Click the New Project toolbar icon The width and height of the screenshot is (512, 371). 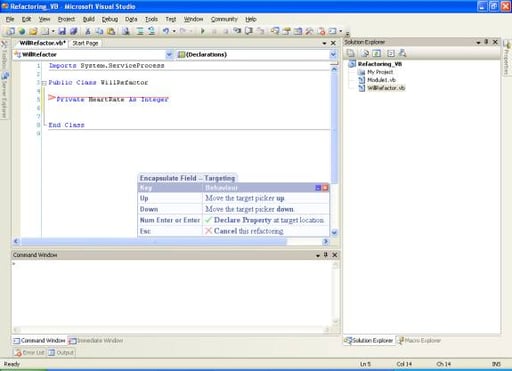pyautogui.click(x=10, y=31)
